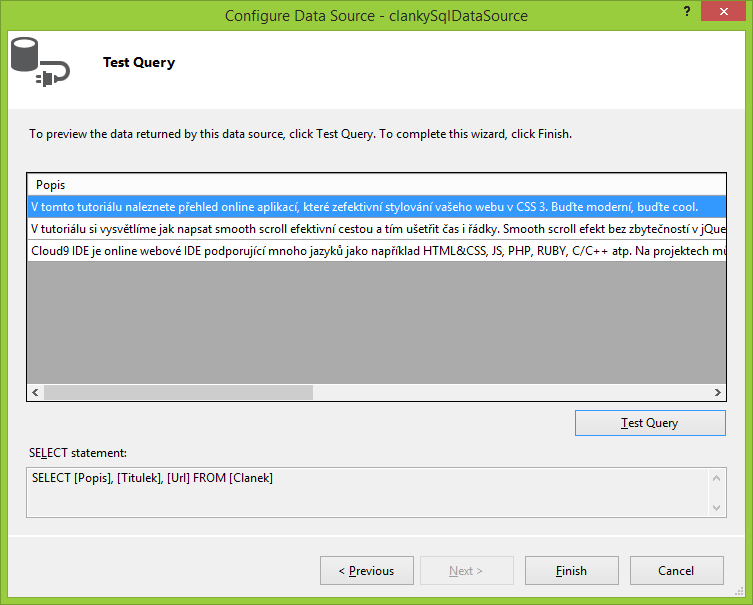
Task: Open the help question mark icon
Action: click(x=687, y=11)
